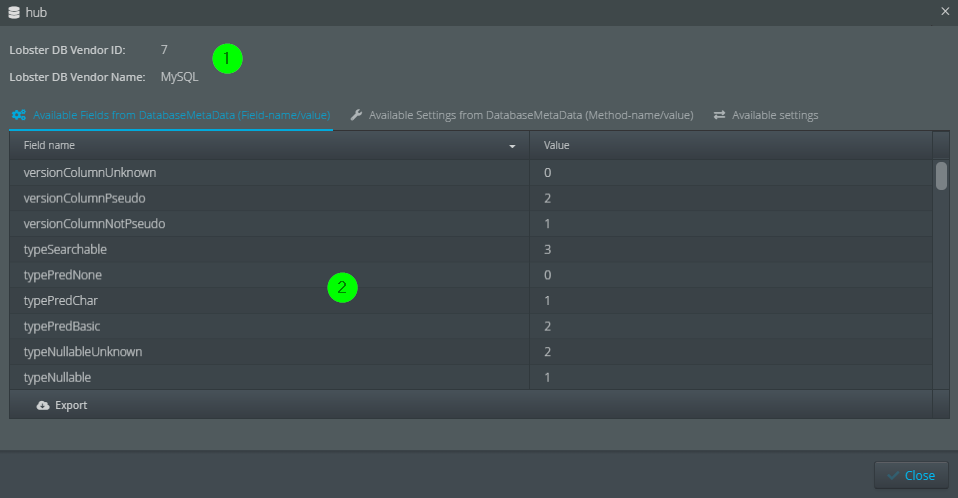Close the hub dialog with top-right X
Viewport: 958px width, 498px height.
pyautogui.click(x=945, y=11)
